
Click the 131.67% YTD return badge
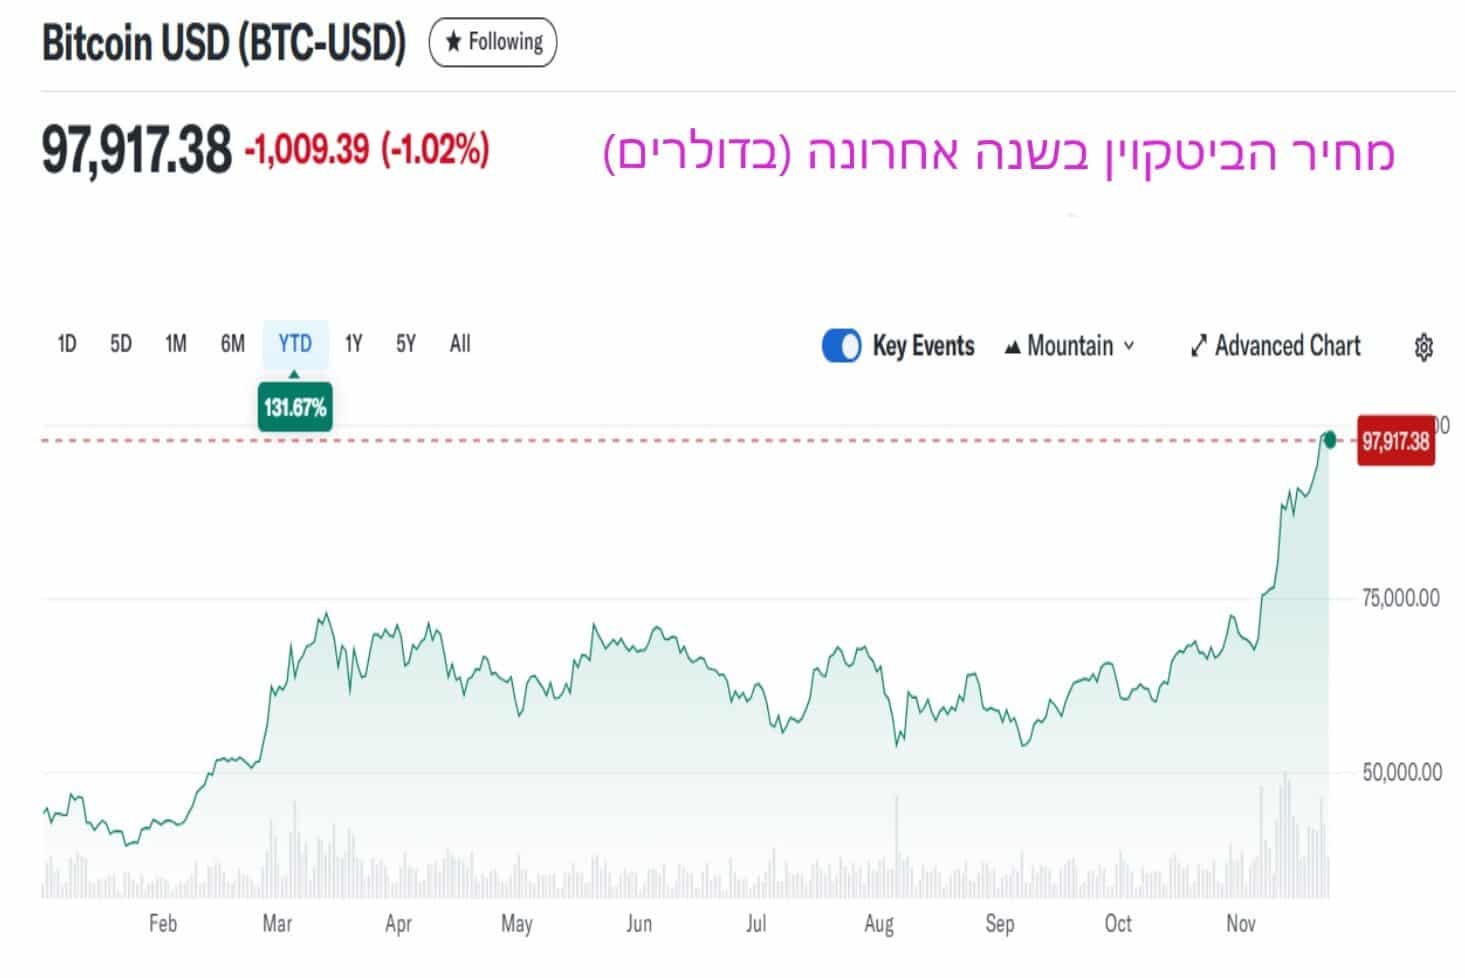[295, 408]
